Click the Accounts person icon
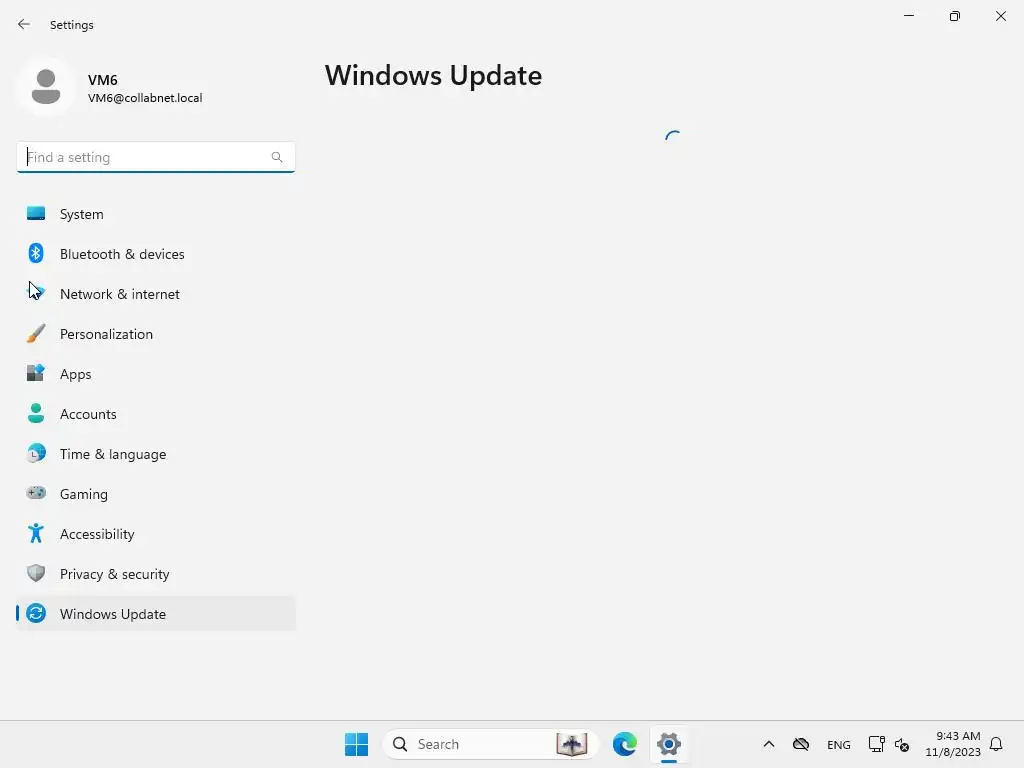Image resolution: width=1024 pixels, height=768 pixels. tap(36, 413)
